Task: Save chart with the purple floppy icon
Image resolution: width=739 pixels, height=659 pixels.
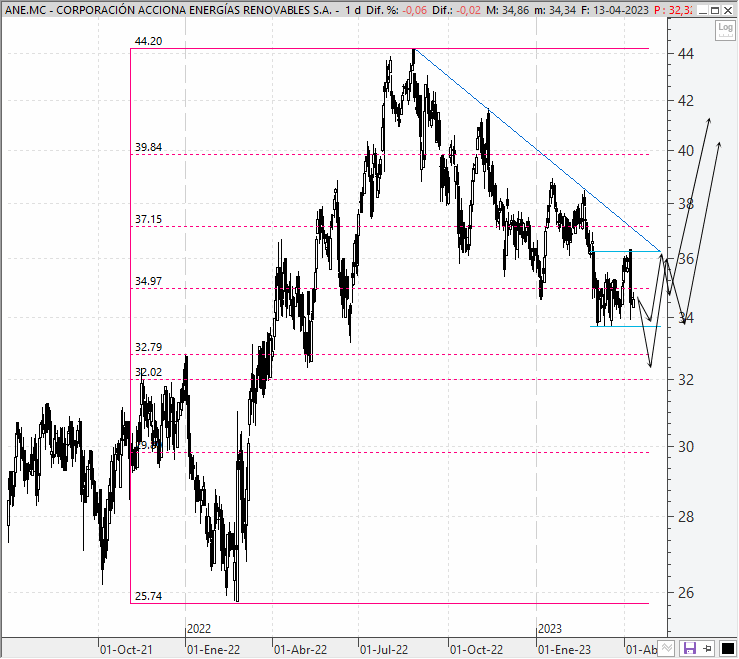Action: tap(690, 648)
